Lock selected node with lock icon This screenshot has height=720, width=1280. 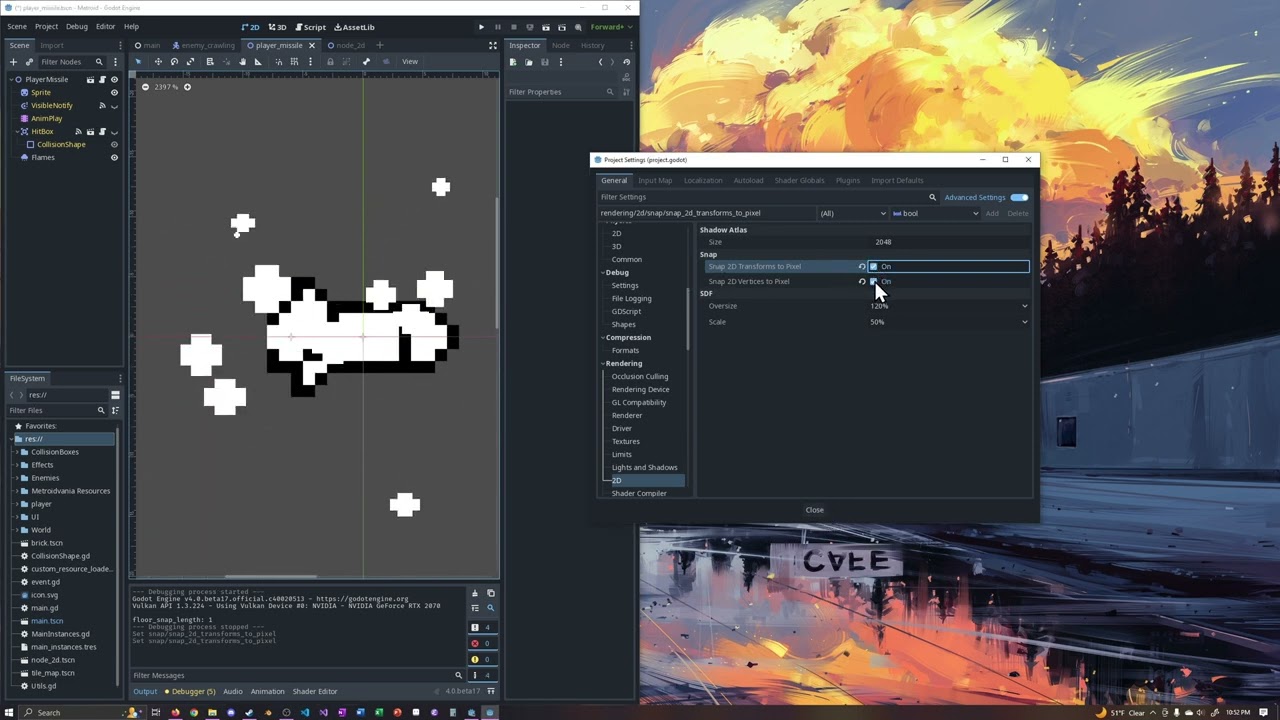[330, 62]
